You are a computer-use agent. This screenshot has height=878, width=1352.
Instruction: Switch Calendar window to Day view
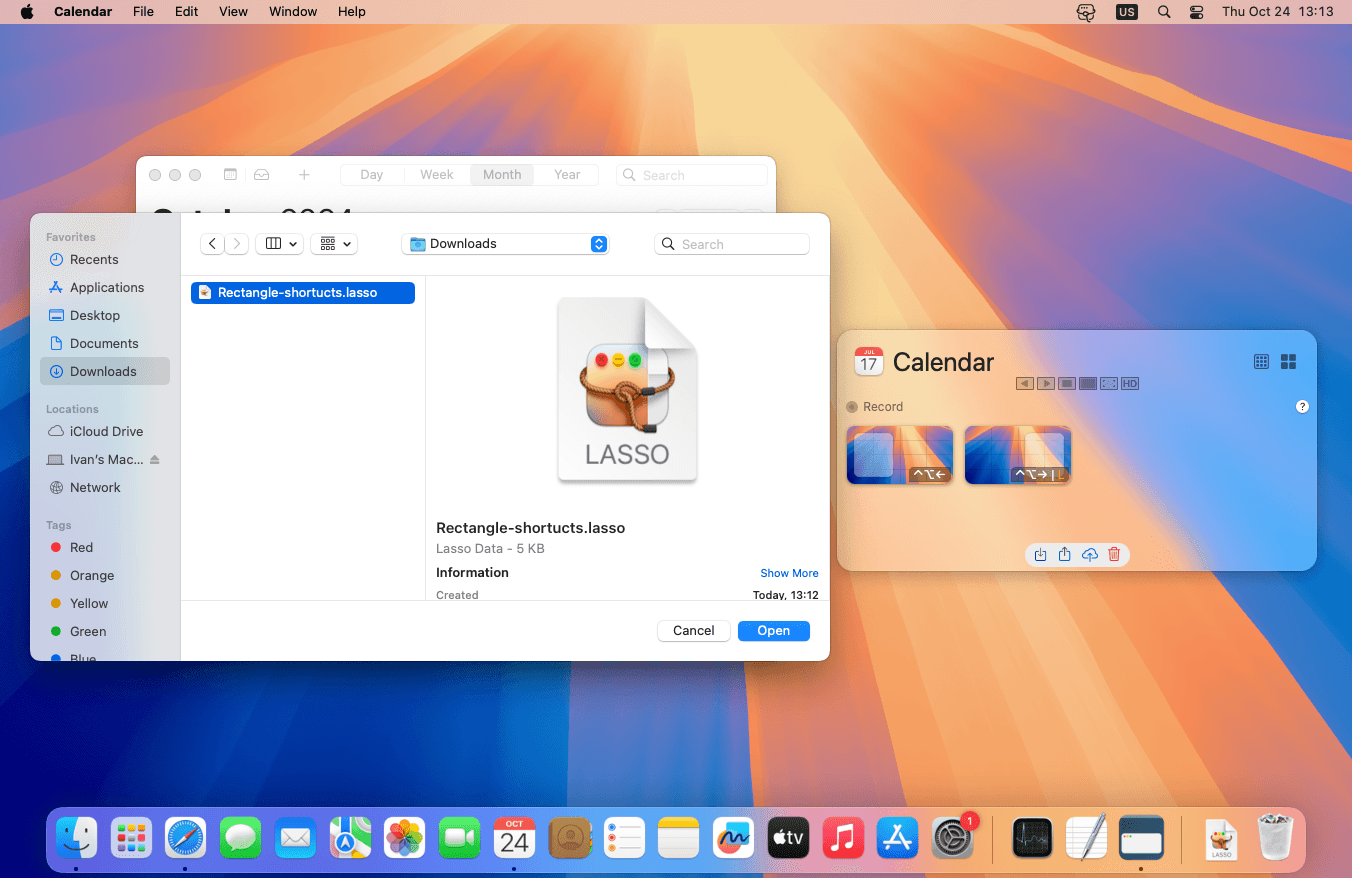[372, 174]
